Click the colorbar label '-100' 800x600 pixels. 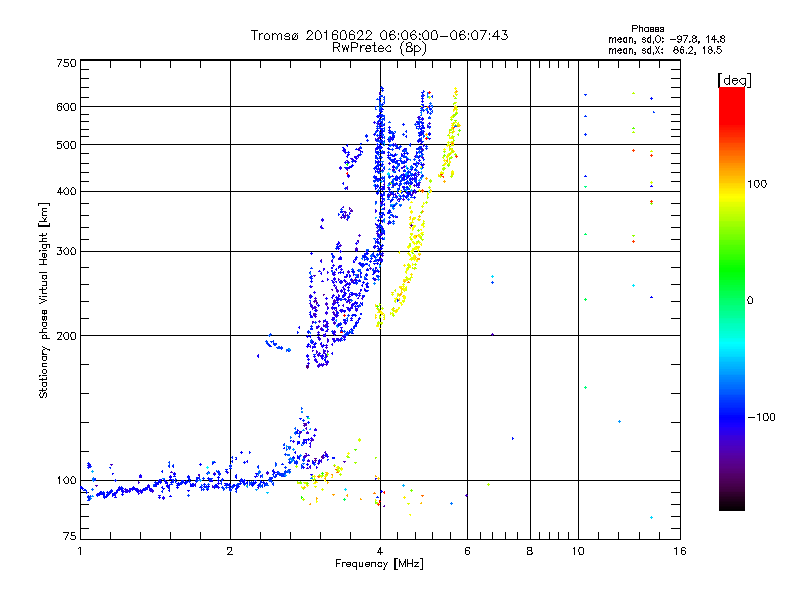(761, 417)
